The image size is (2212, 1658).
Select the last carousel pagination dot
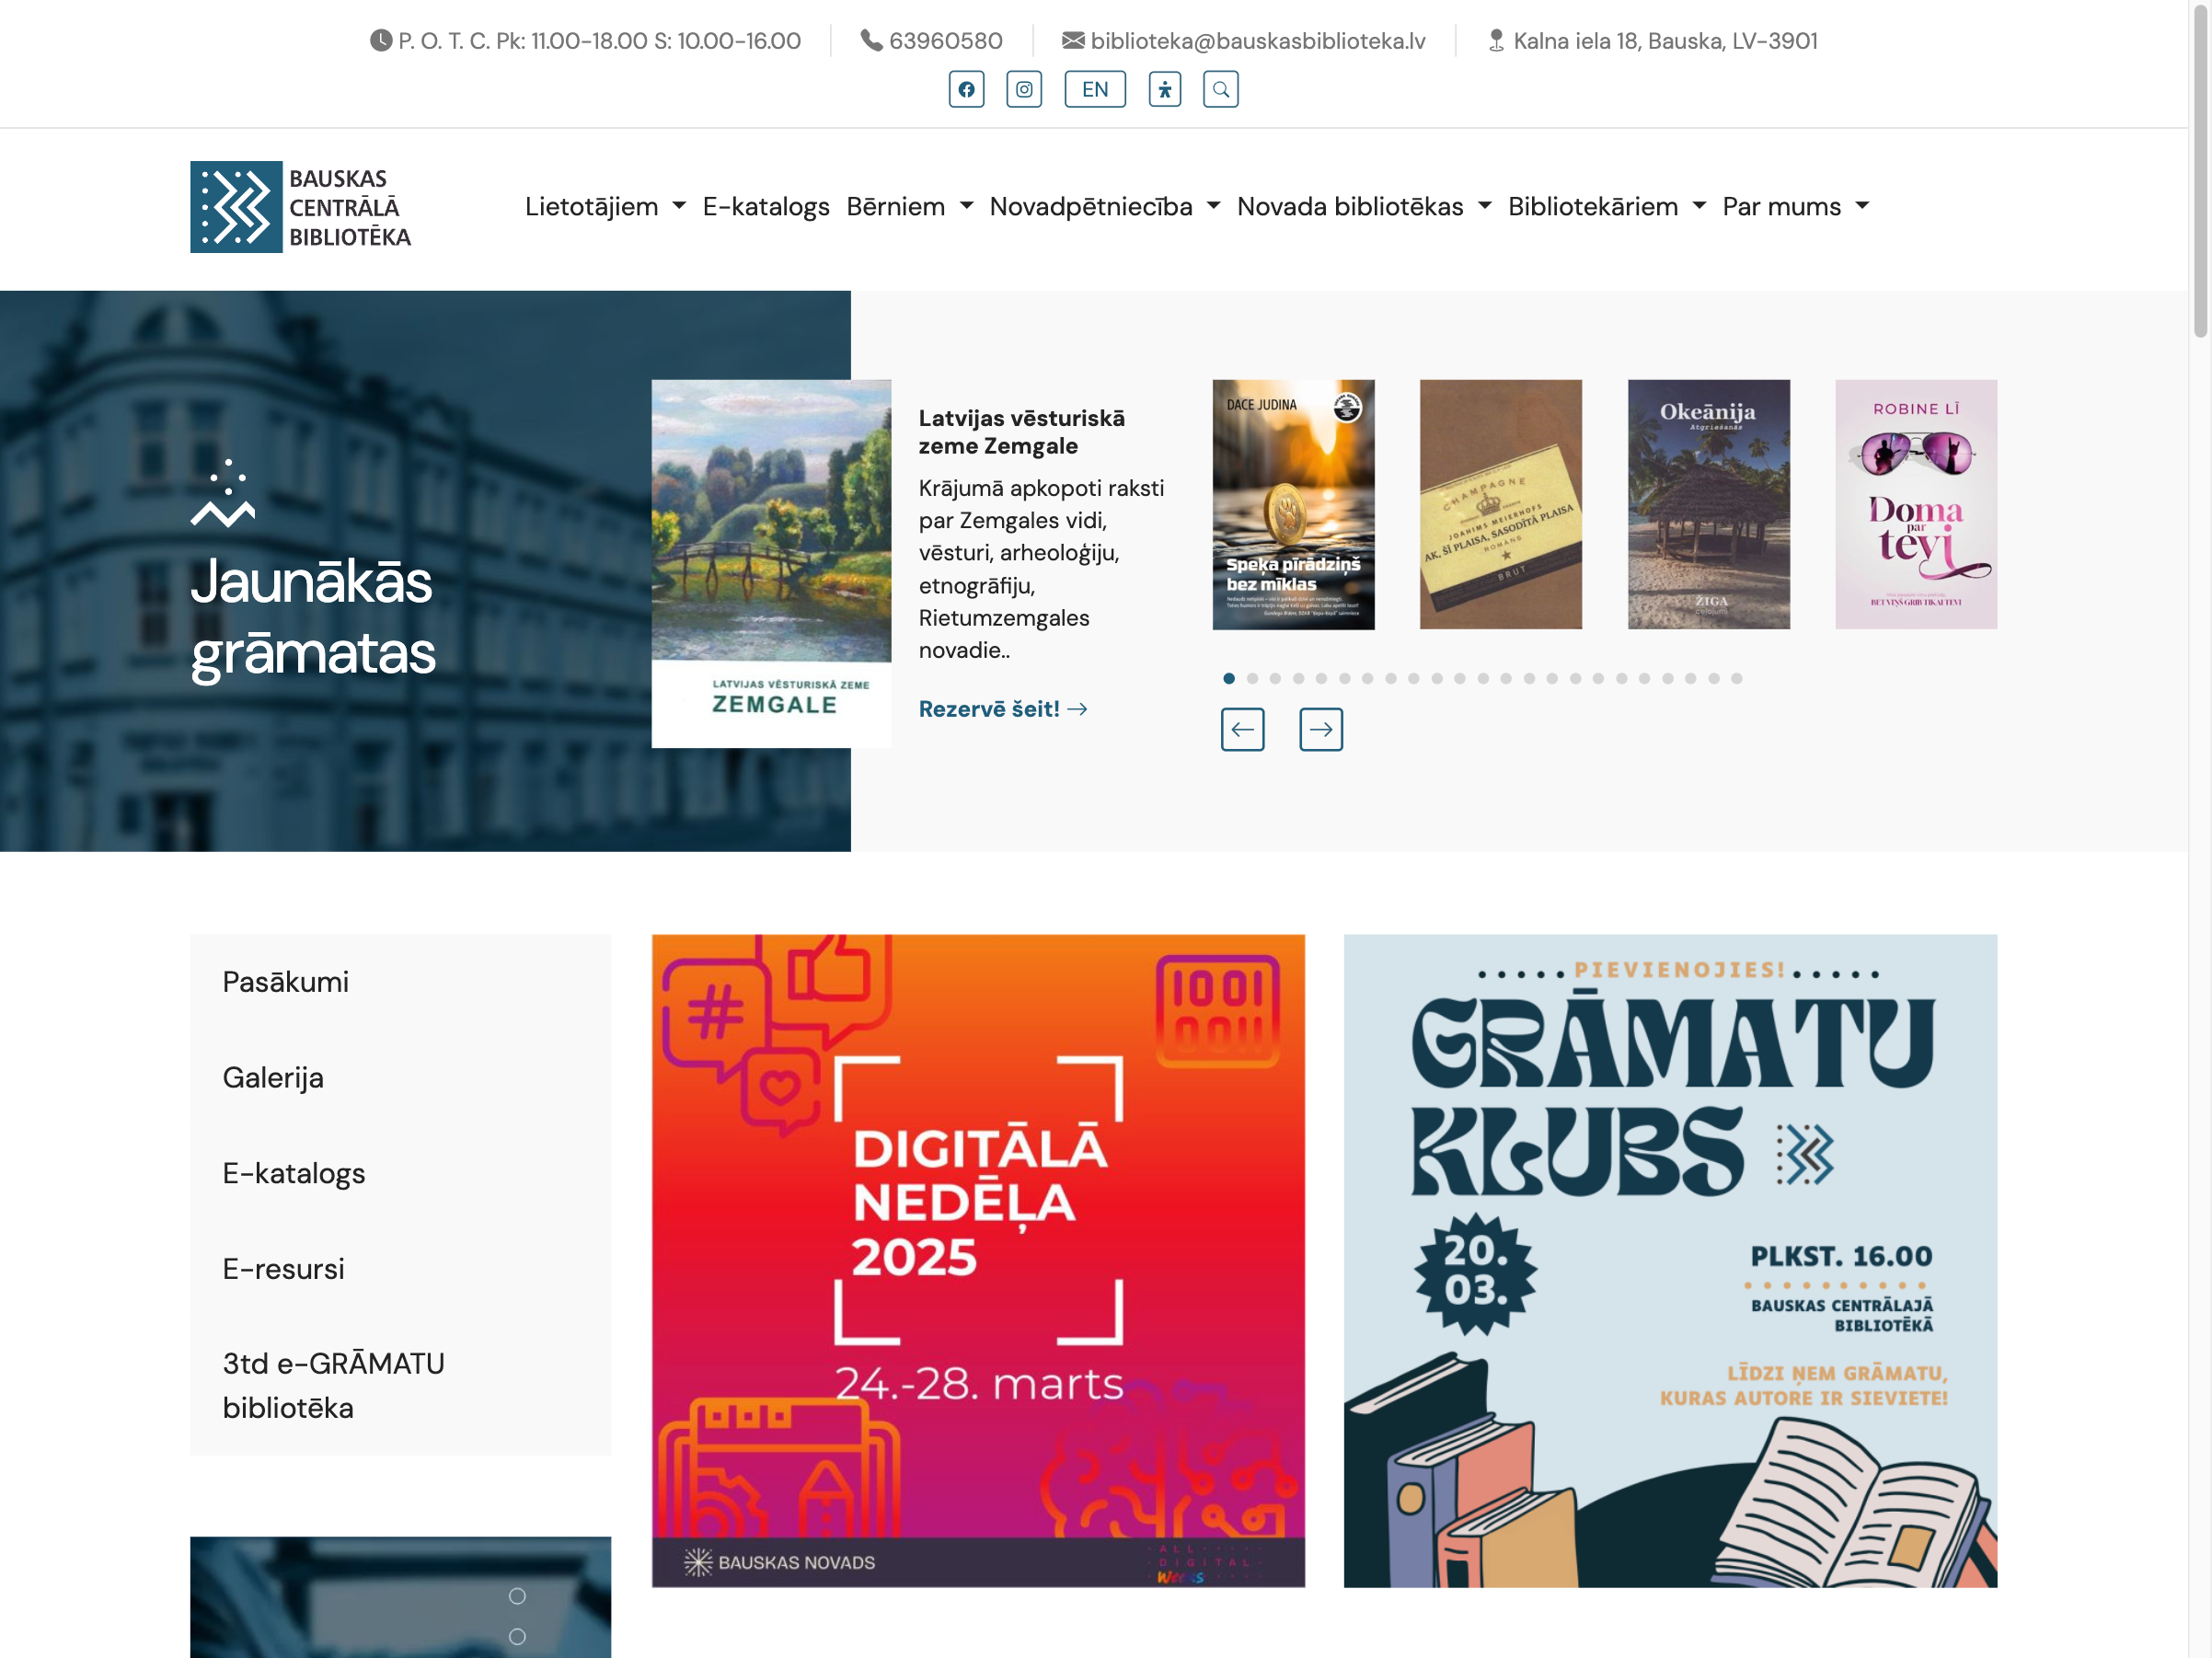click(x=1737, y=678)
